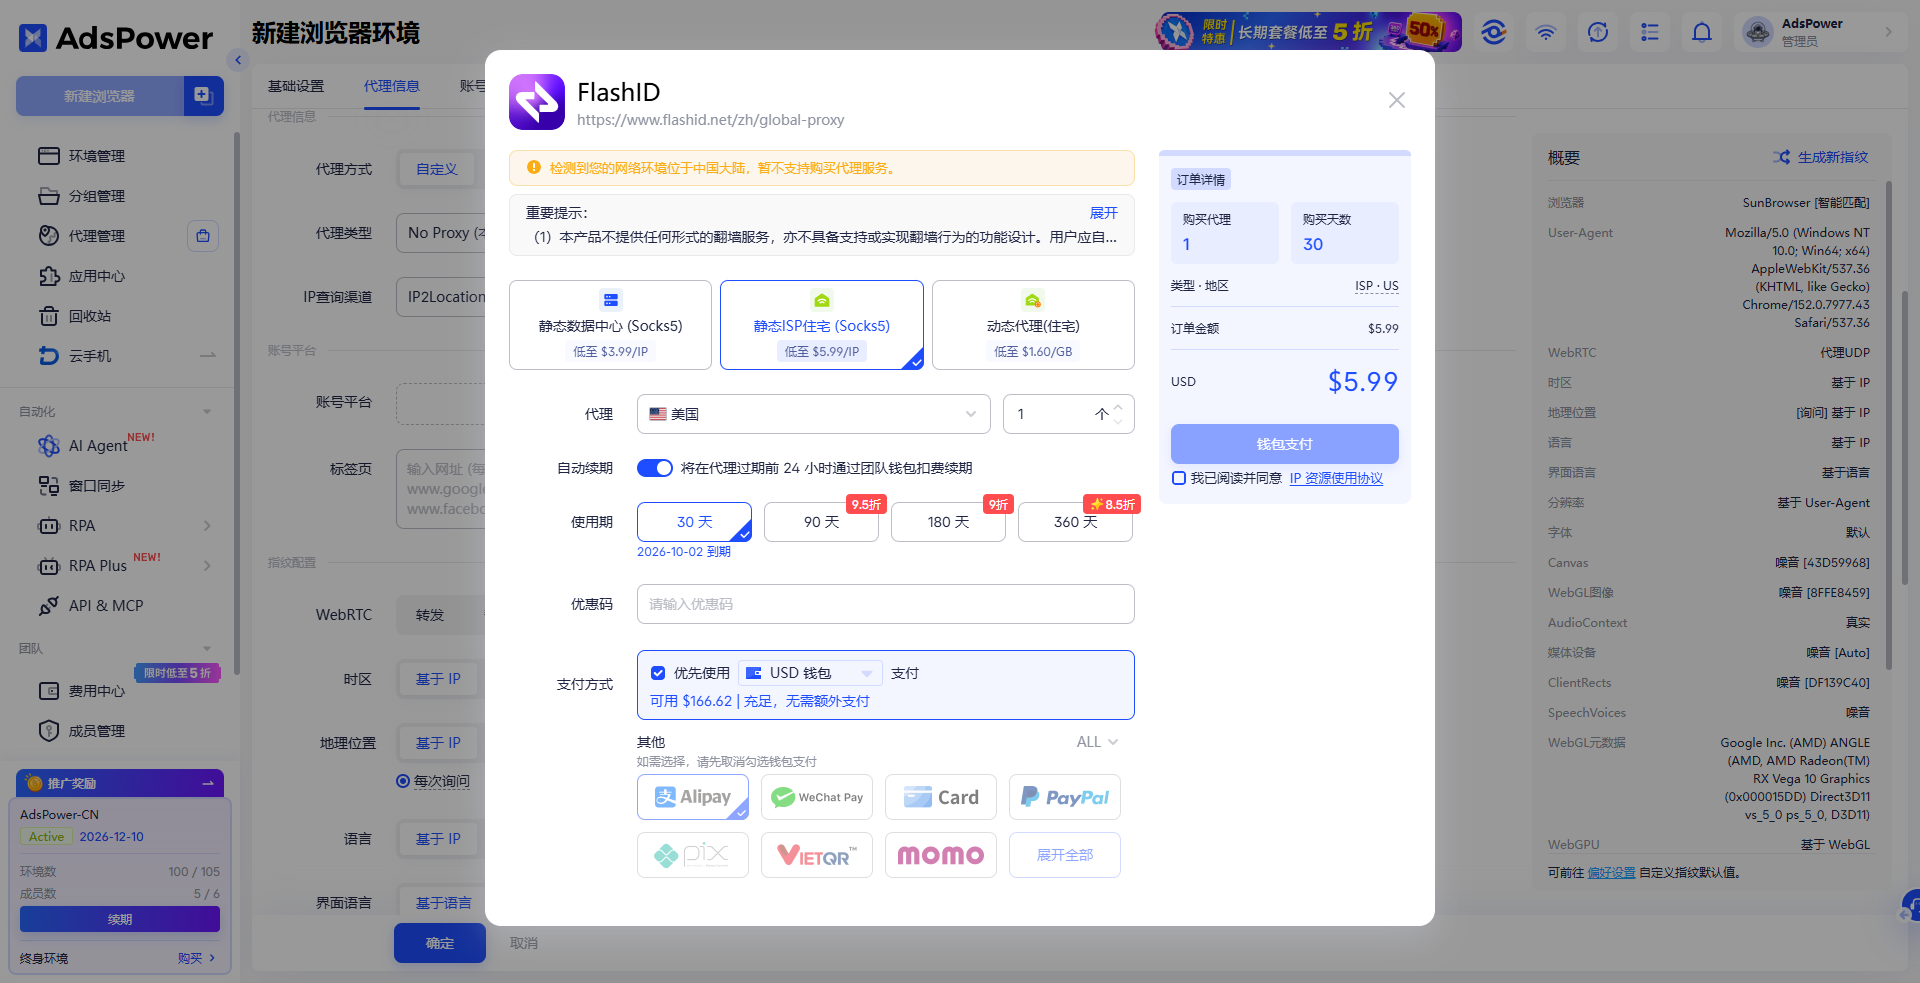Click the 取消 button
1920x983 pixels.
click(524, 943)
